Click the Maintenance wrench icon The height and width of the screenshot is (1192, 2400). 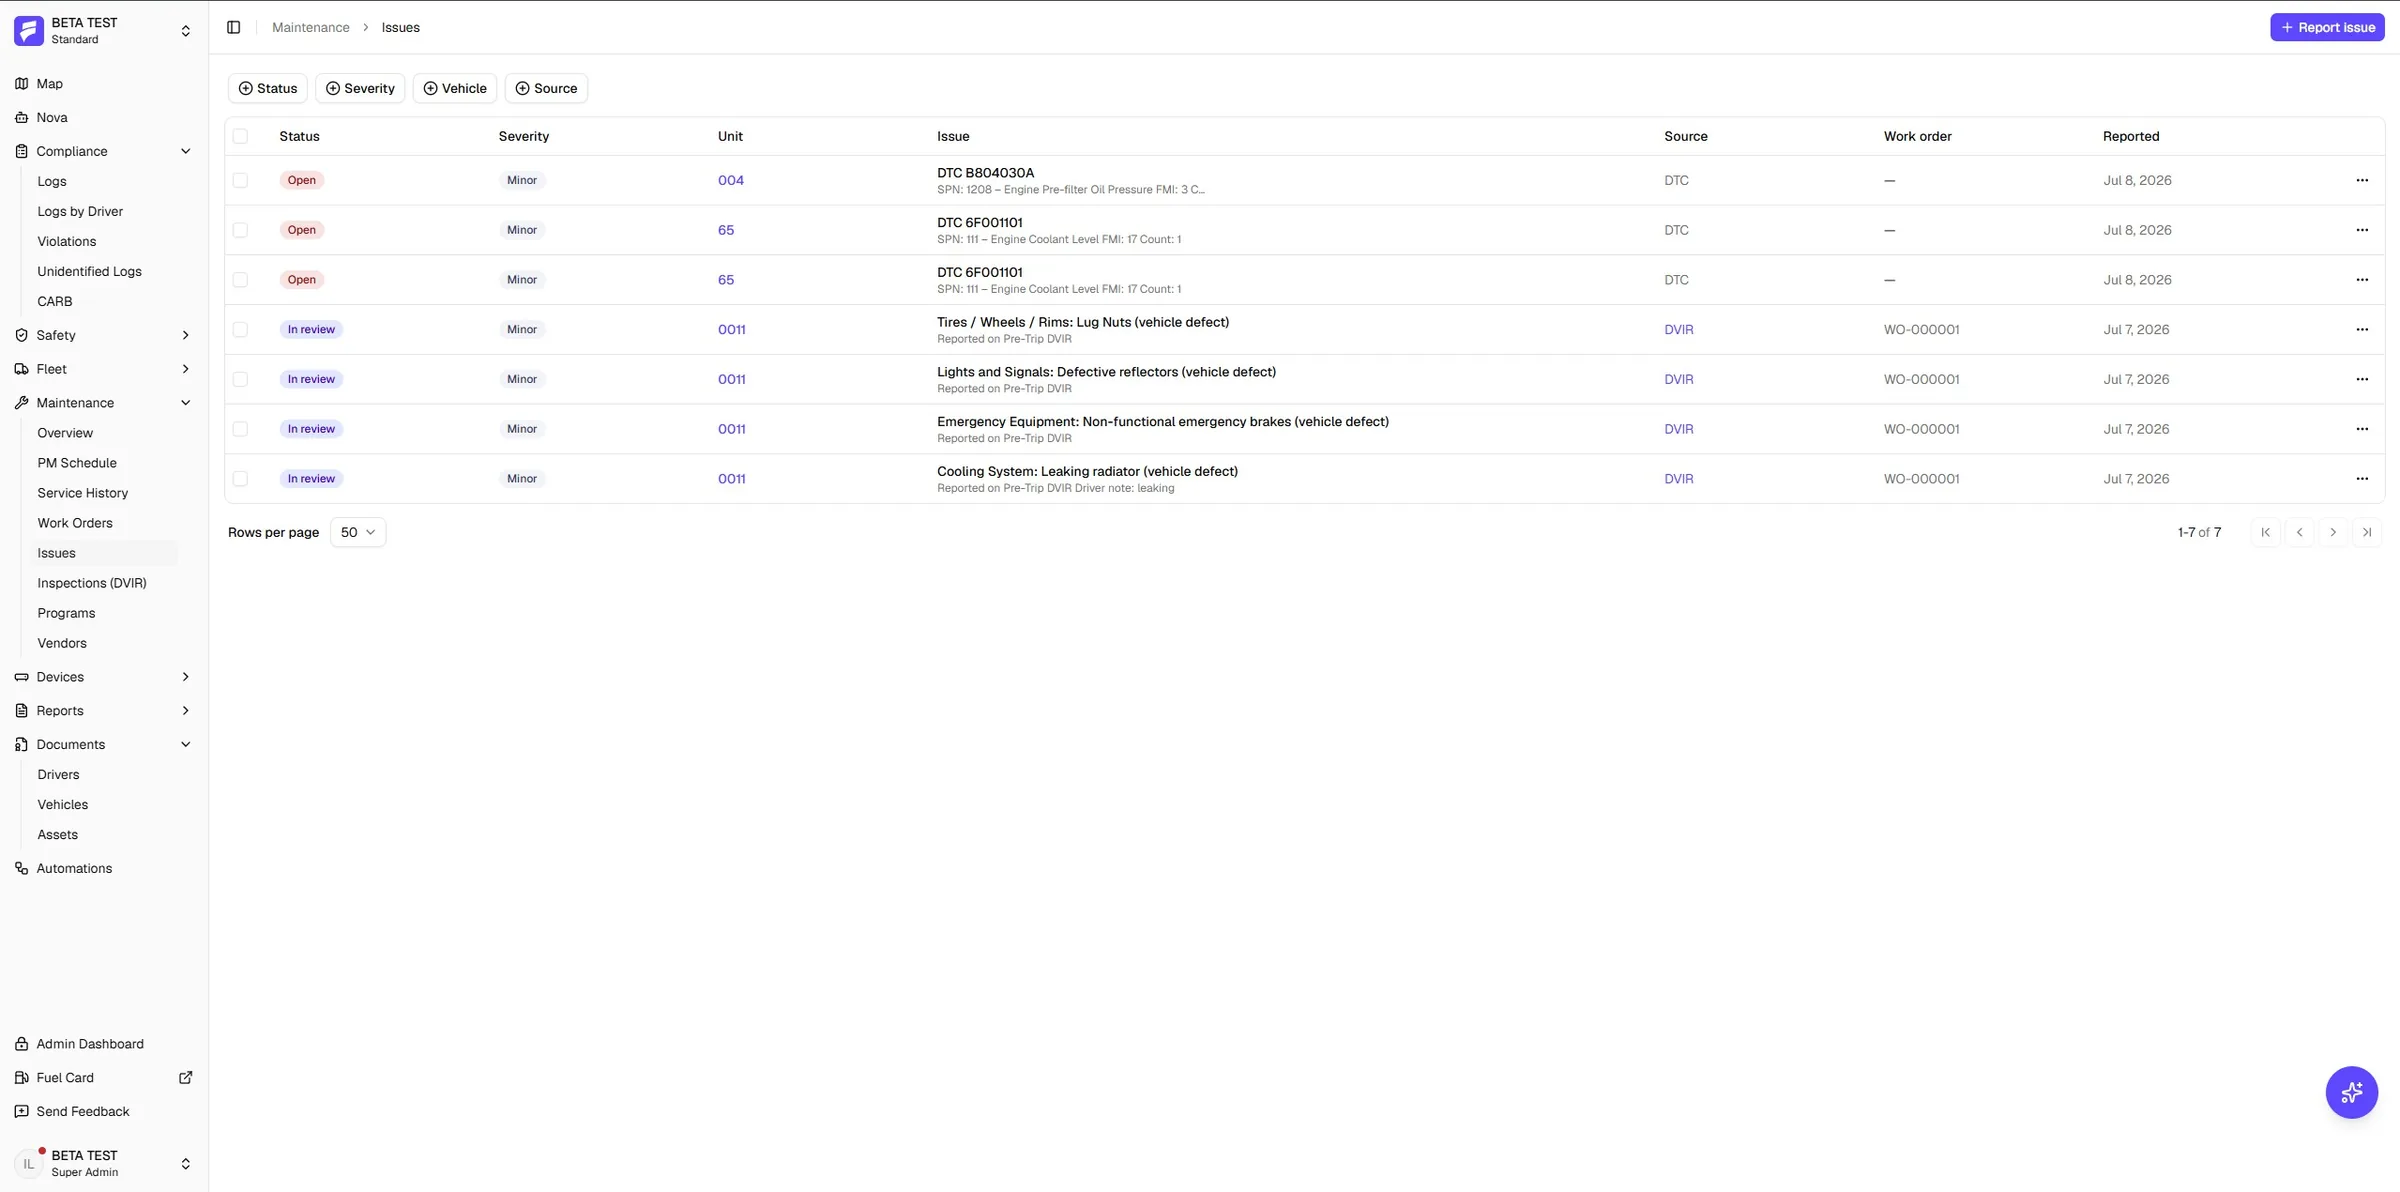21,403
